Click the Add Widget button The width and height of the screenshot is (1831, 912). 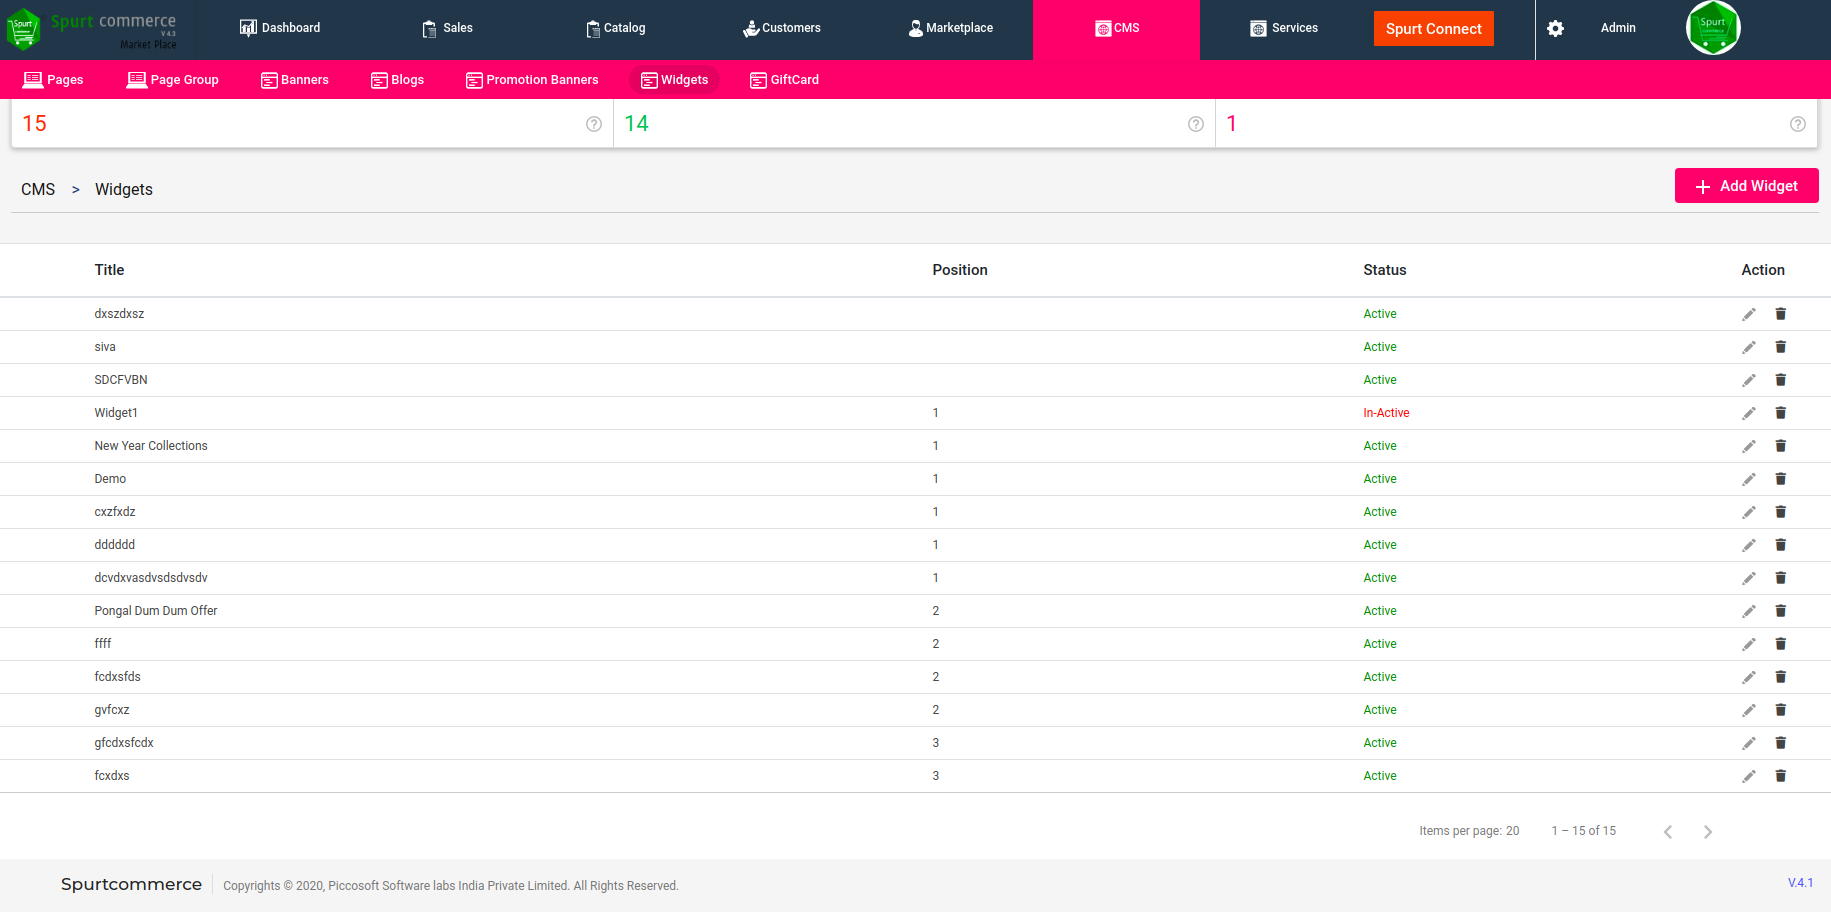tap(1746, 186)
